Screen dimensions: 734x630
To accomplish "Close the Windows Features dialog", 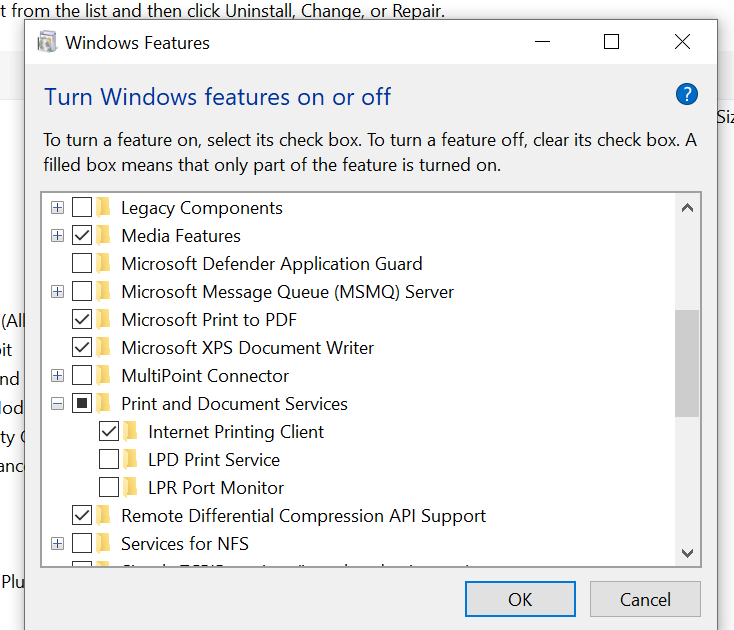I will (x=682, y=42).
